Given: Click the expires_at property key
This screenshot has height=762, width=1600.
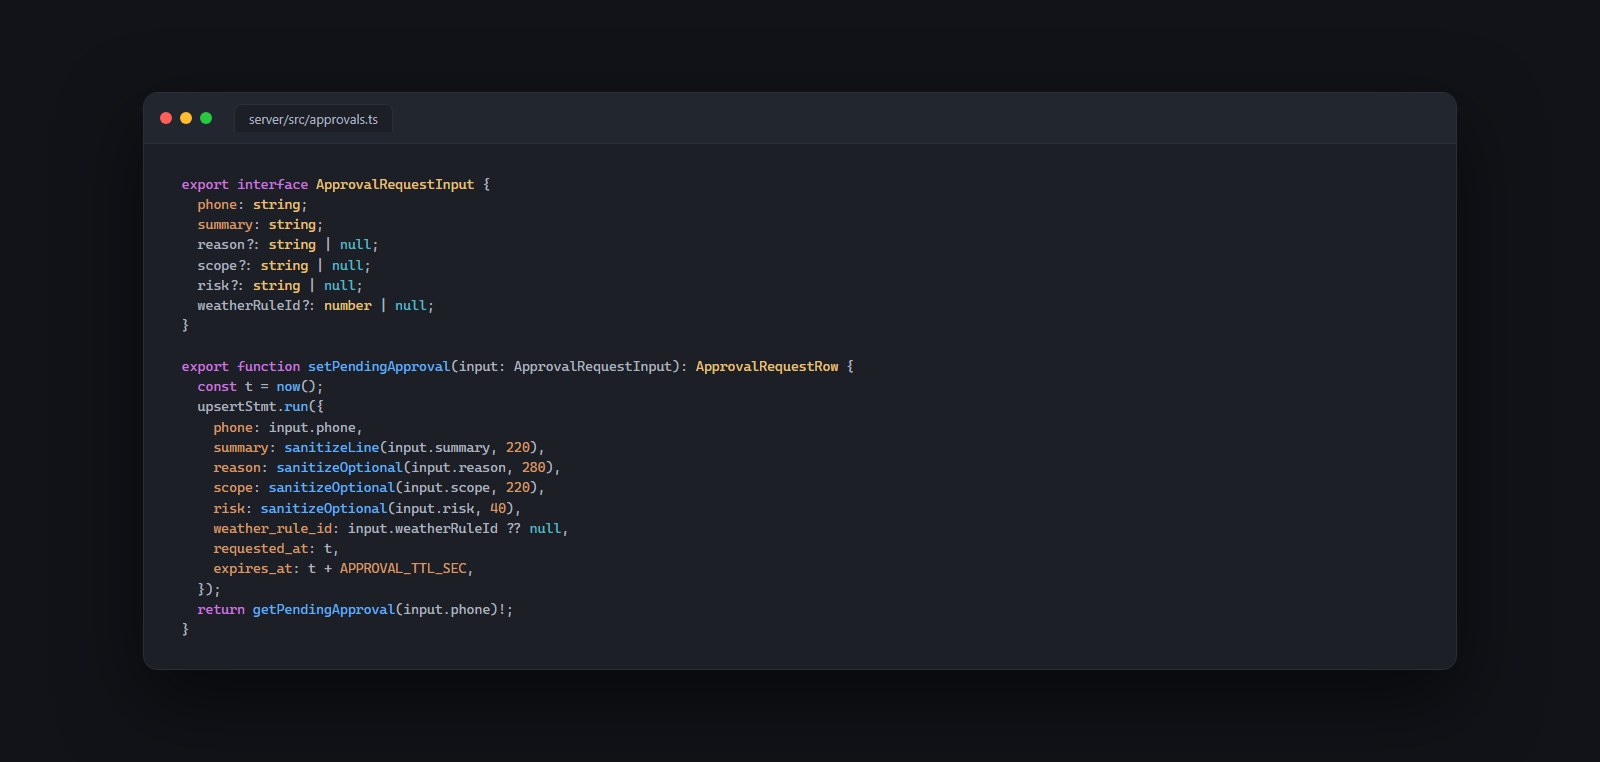Looking at the screenshot, I should click(x=252, y=568).
